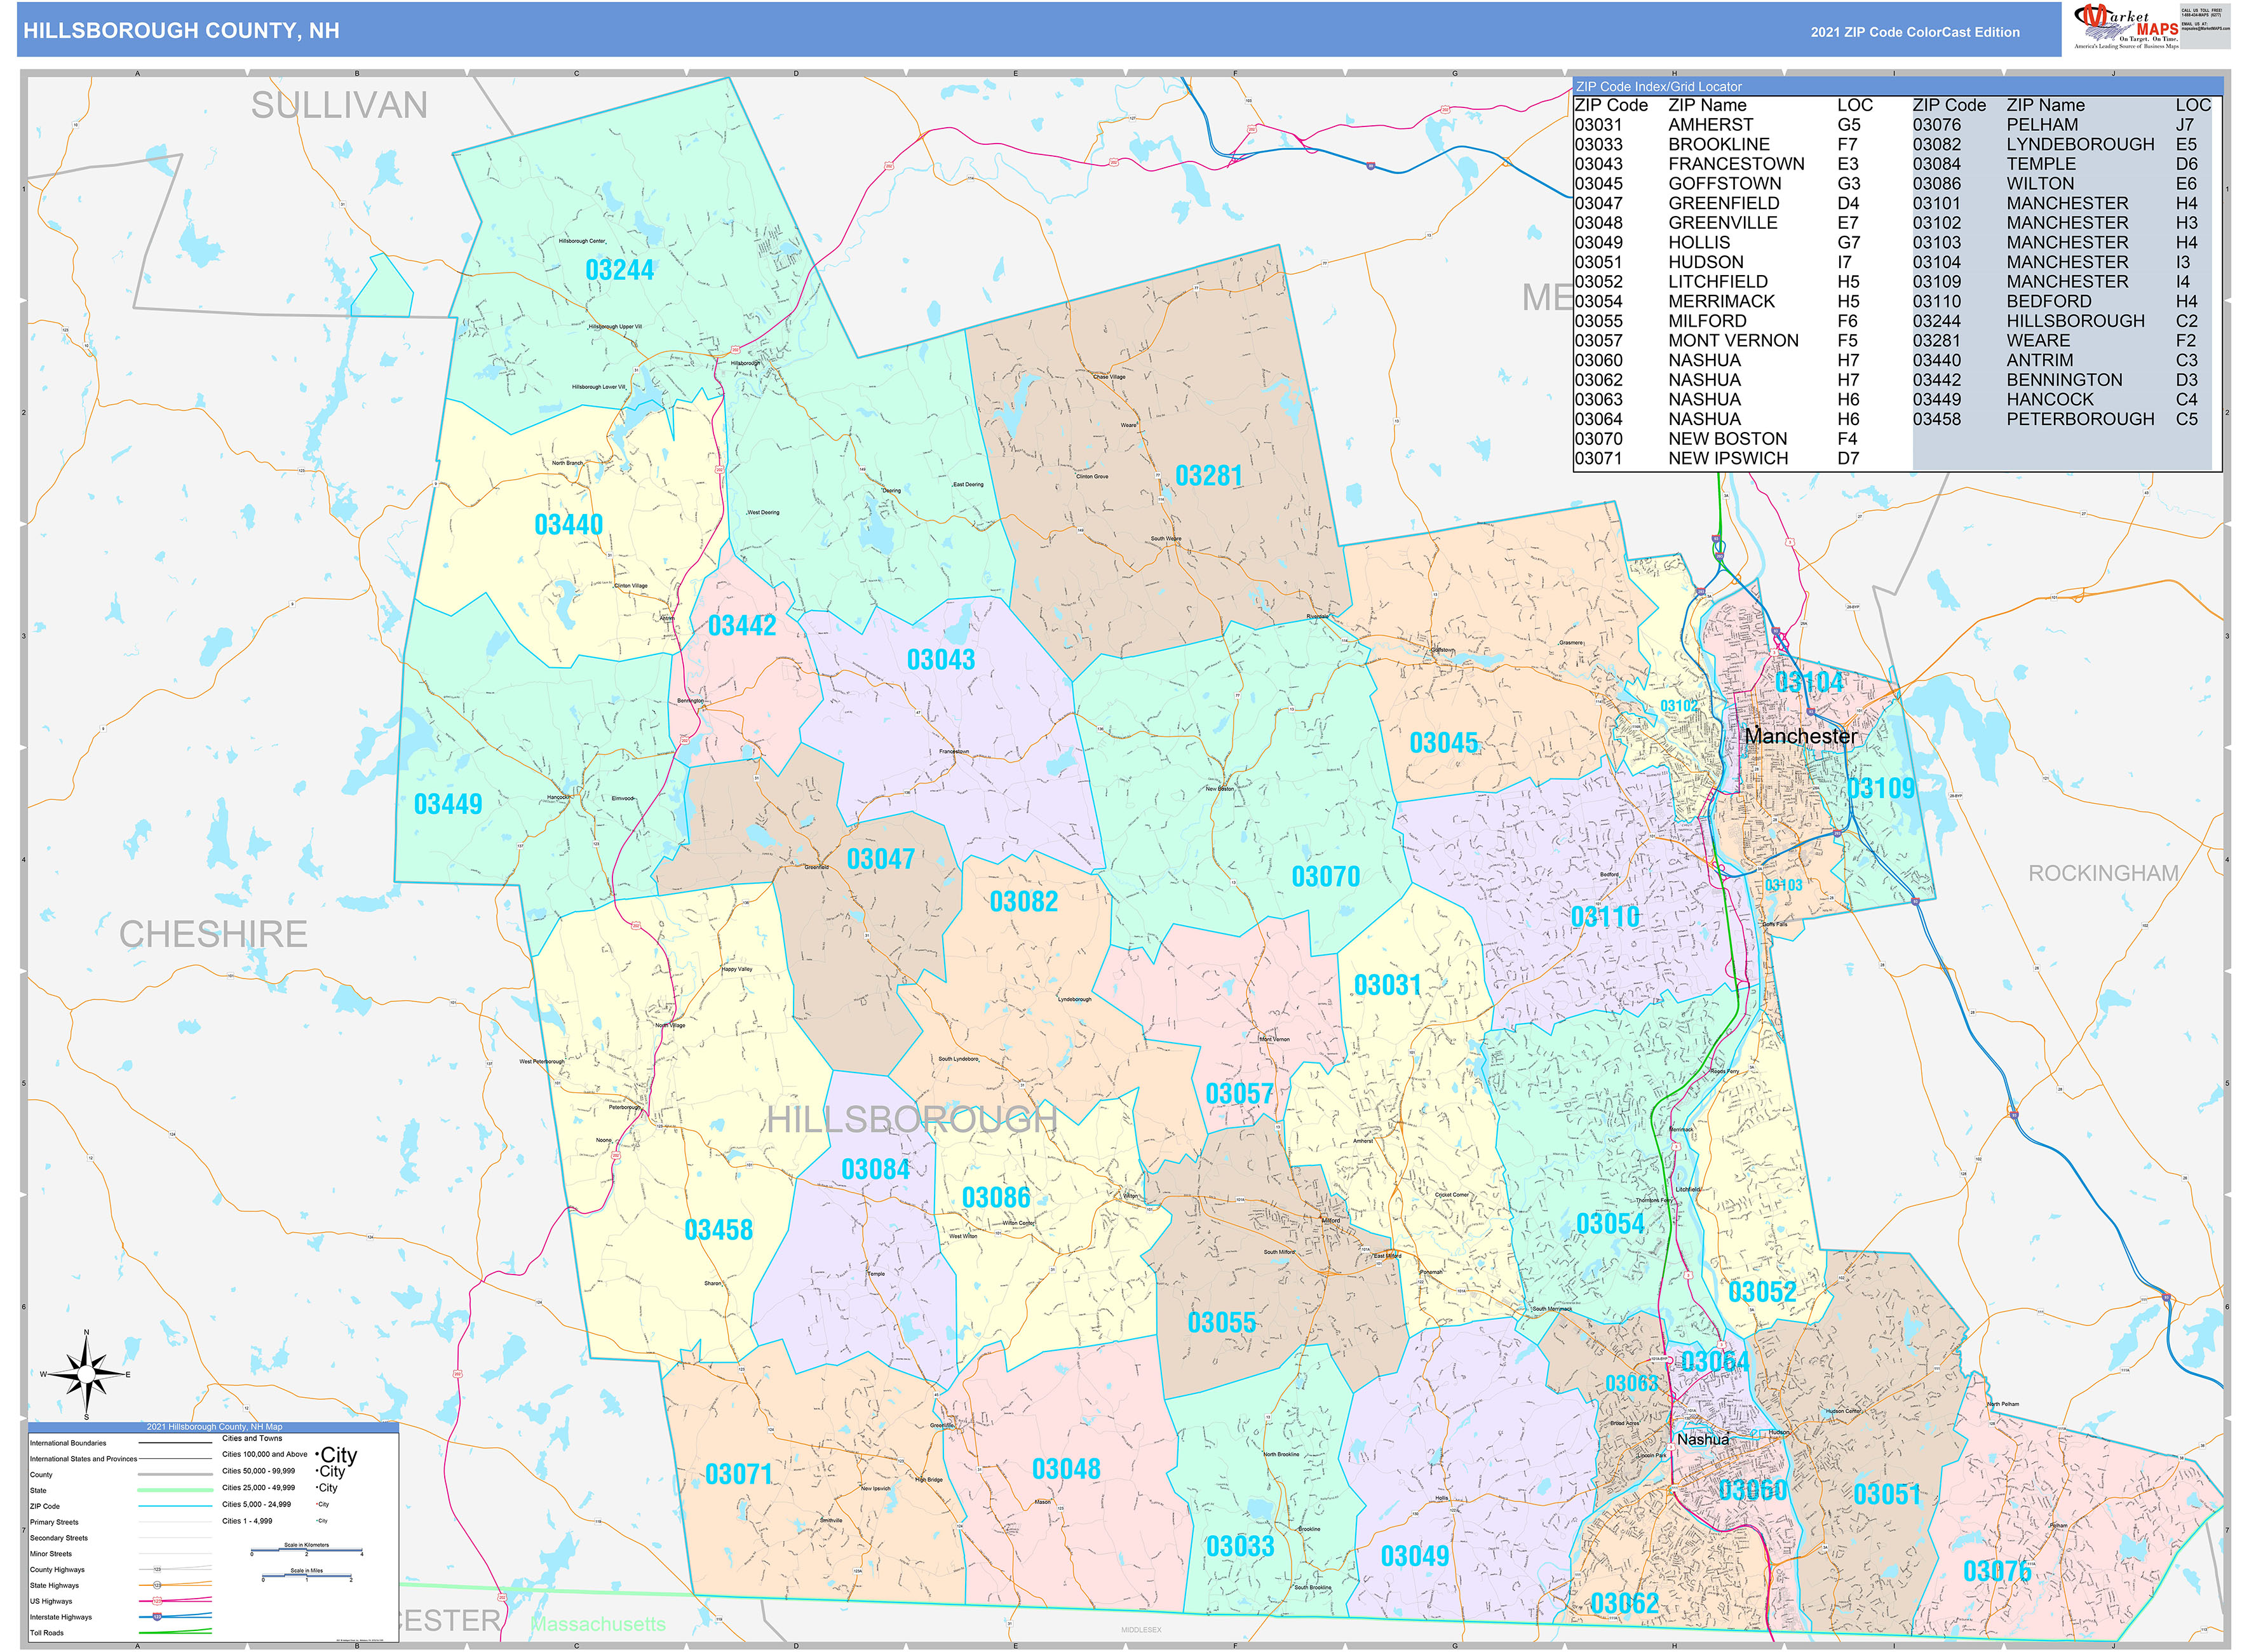Click the 03049 ZIP label on the map
The image size is (2242, 1652).
[x=1414, y=1556]
